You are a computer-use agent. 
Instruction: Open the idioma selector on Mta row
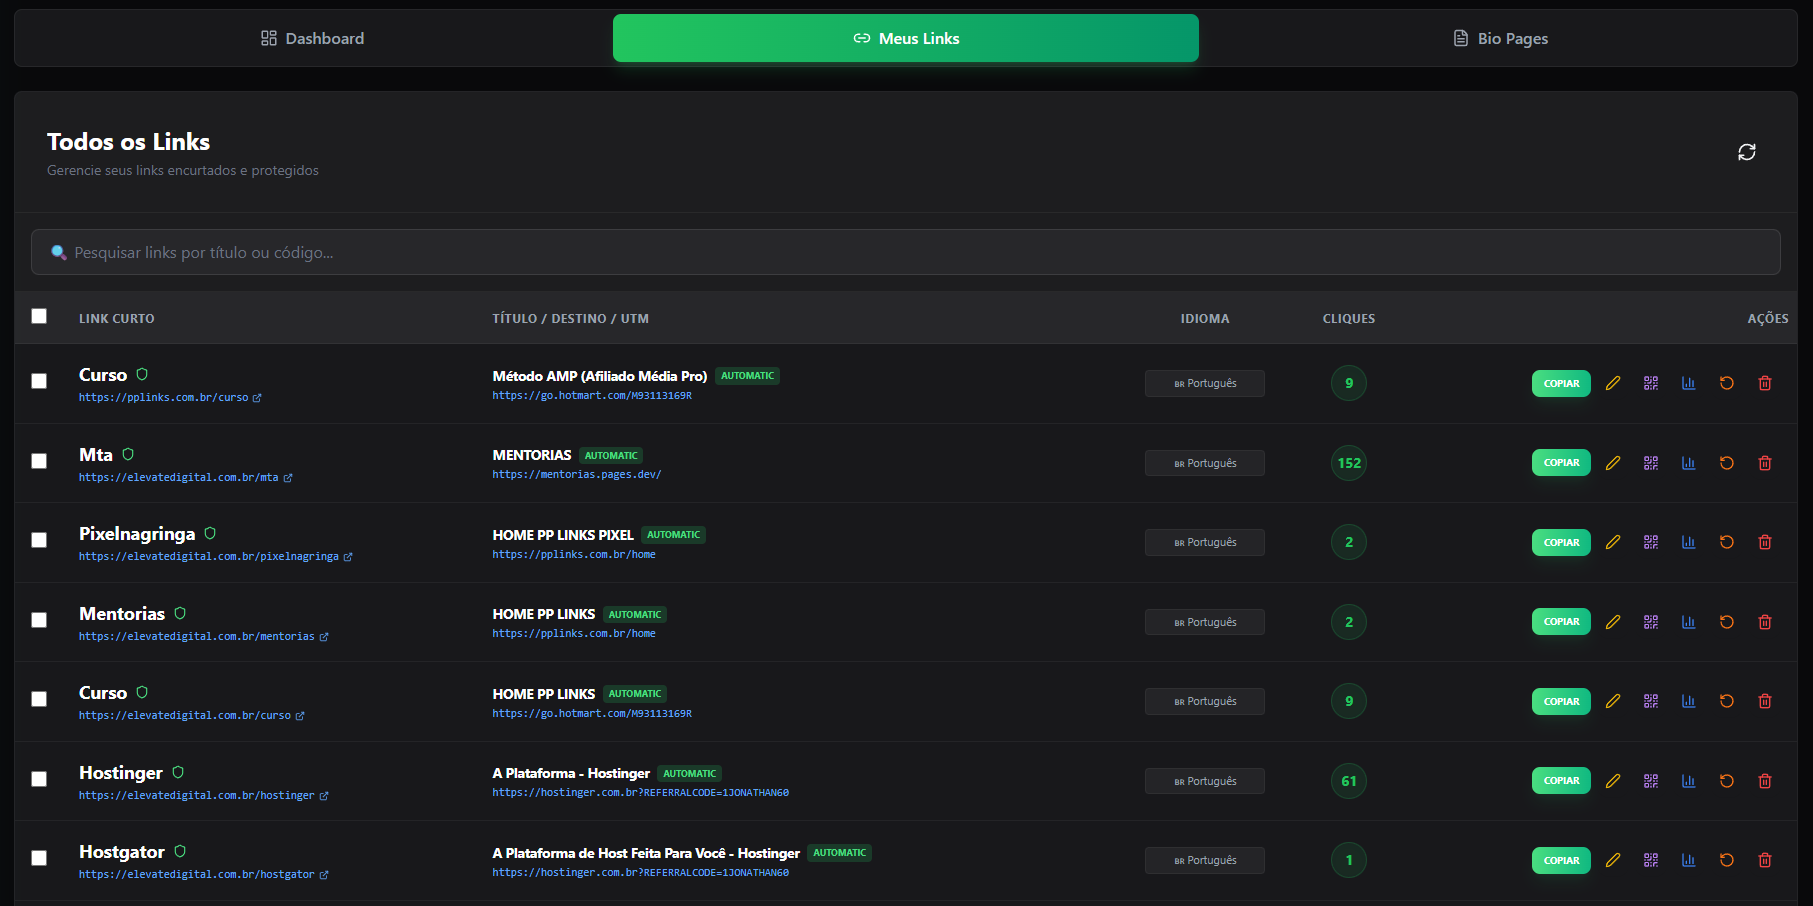click(x=1204, y=463)
